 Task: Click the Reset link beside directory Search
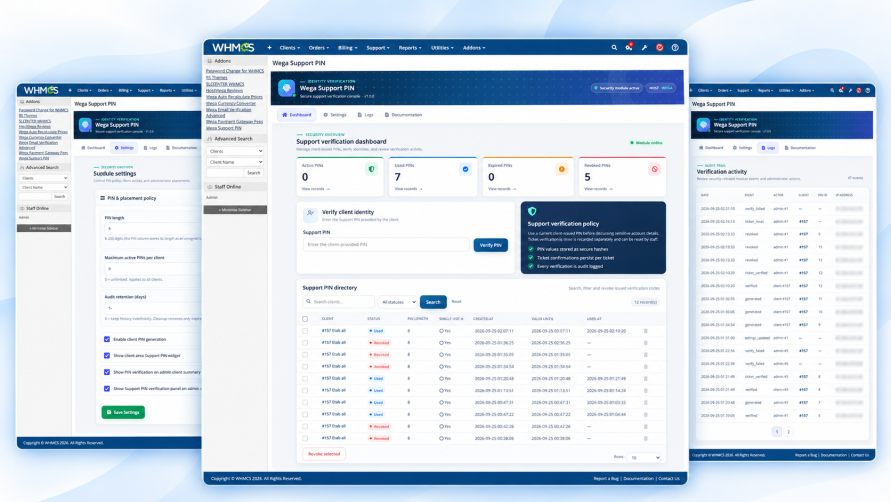click(x=456, y=302)
